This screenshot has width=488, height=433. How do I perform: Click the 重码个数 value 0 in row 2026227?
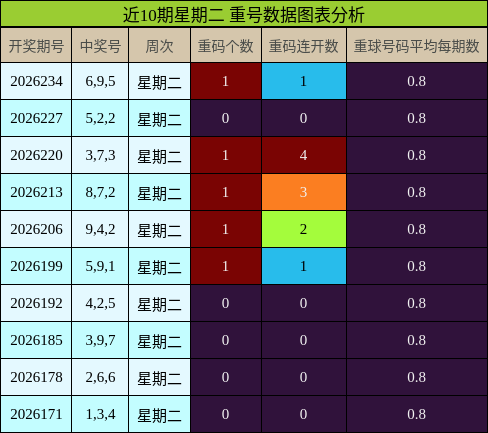click(226, 118)
